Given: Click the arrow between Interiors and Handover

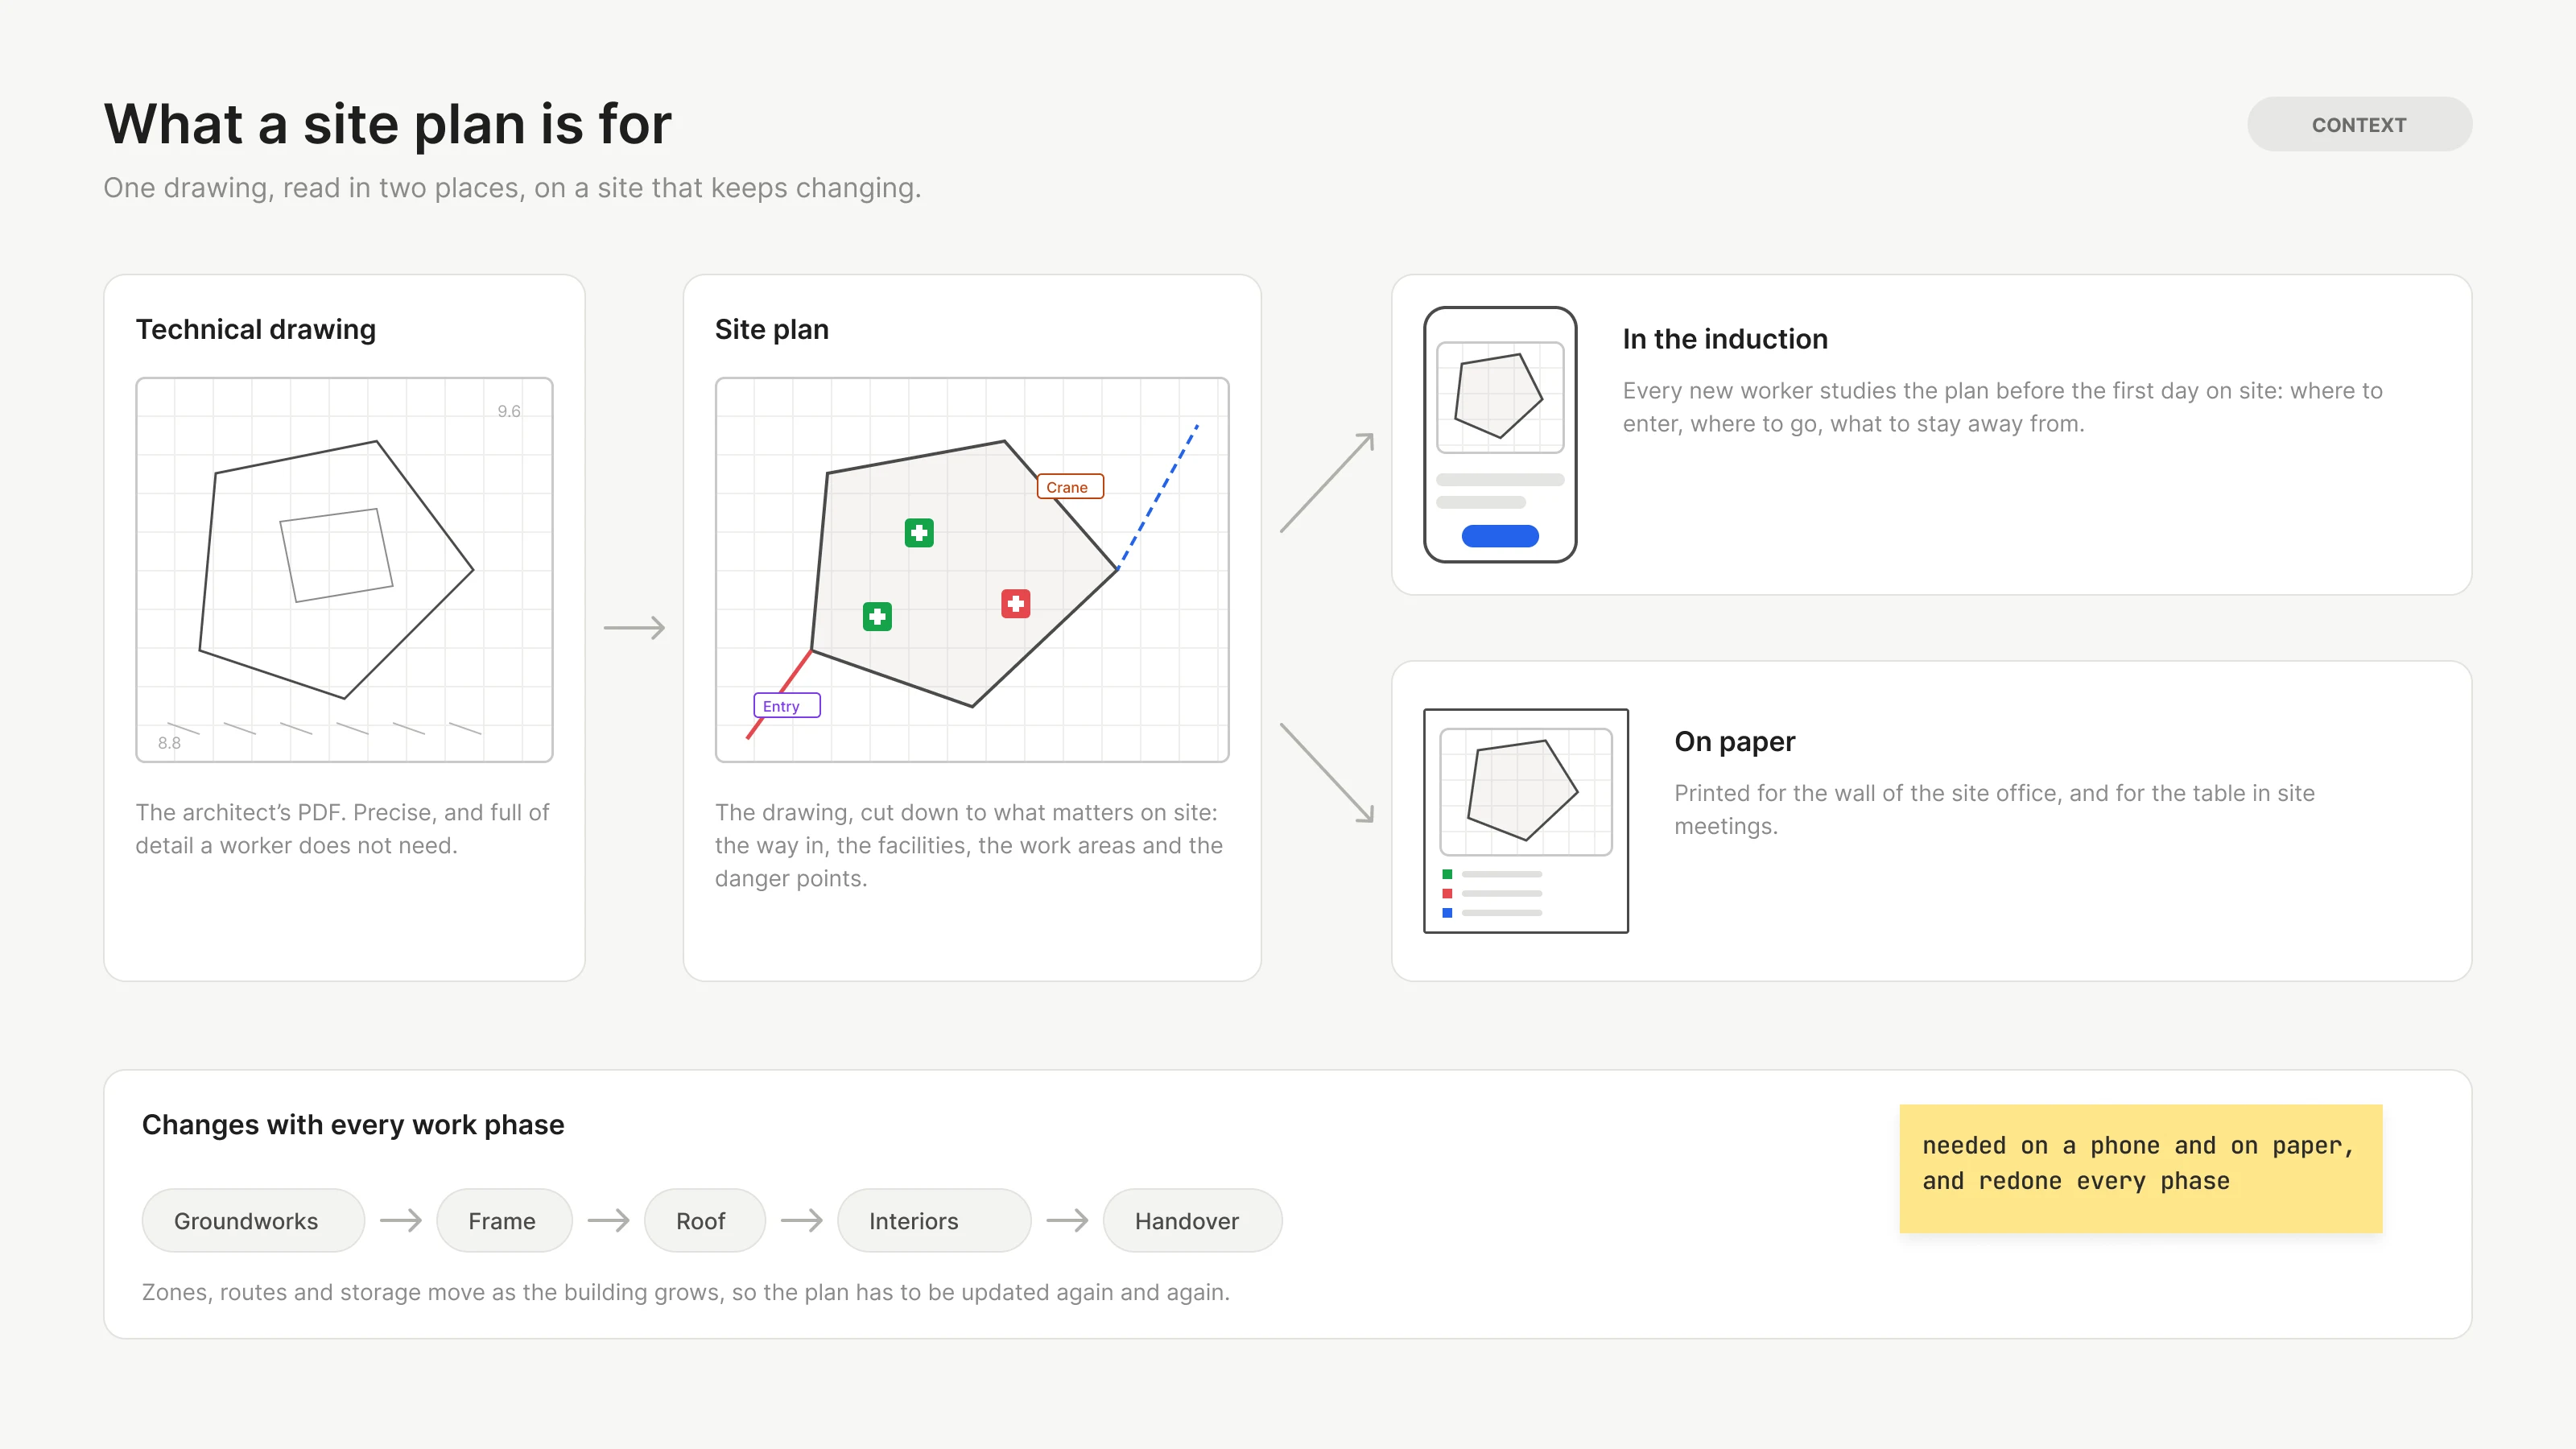Looking at the screenshot, I should [1067, 1220].
